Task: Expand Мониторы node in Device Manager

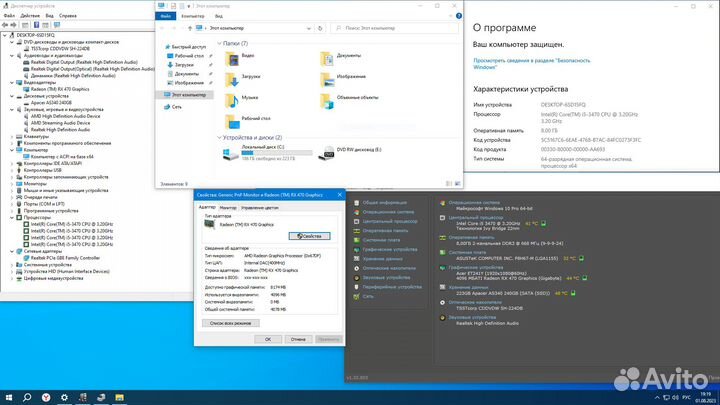Action: [12, 184]
